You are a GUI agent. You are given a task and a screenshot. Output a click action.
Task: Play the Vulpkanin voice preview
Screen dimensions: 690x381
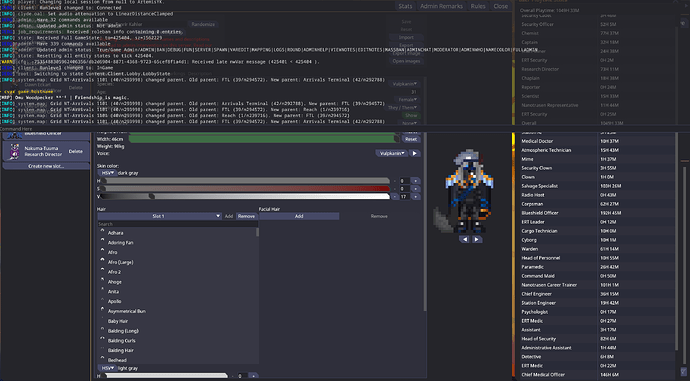415,153
